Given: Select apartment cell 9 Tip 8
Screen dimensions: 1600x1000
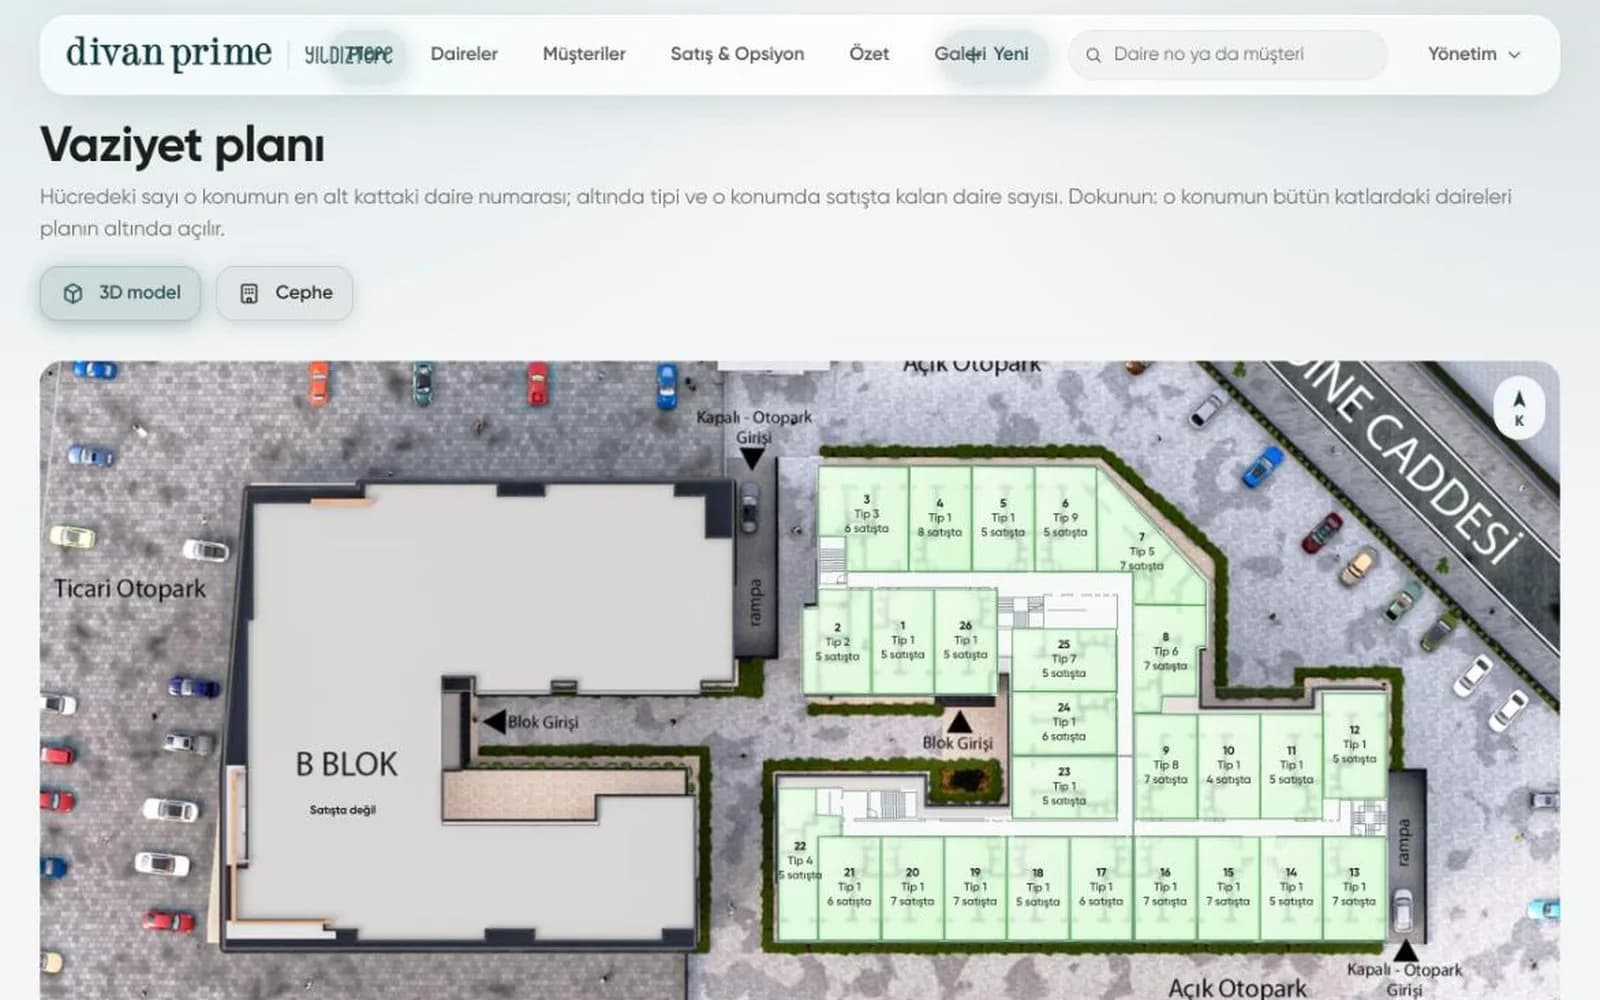Looking at the screenshot, I should pos(1166,765).
